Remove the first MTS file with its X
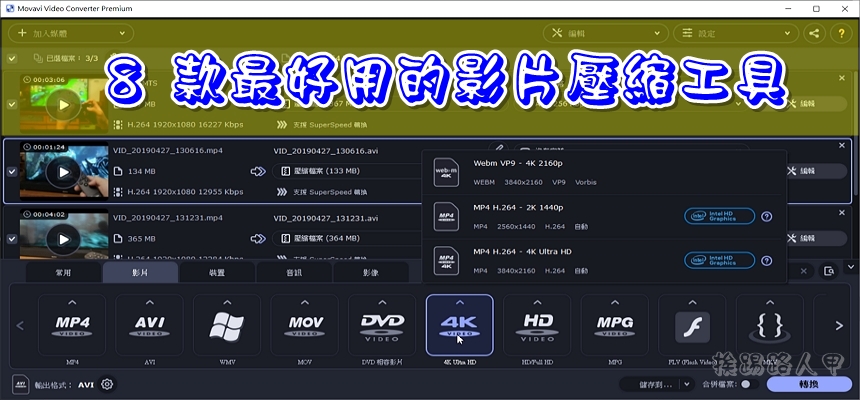This screenshot has height=400, width=860. pos(842,78)
